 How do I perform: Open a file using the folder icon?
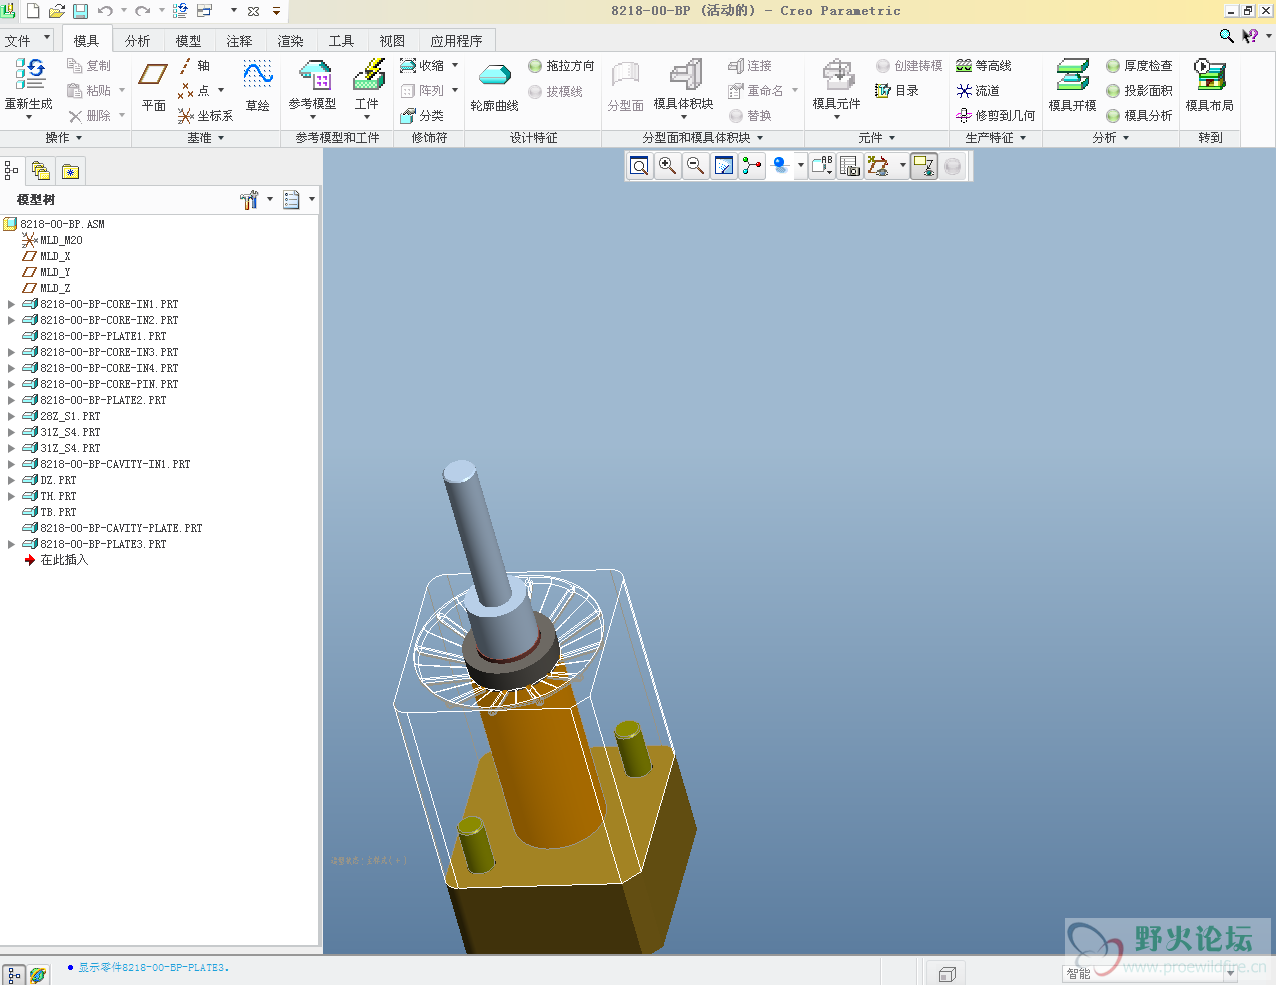click(x=57, y=11)
